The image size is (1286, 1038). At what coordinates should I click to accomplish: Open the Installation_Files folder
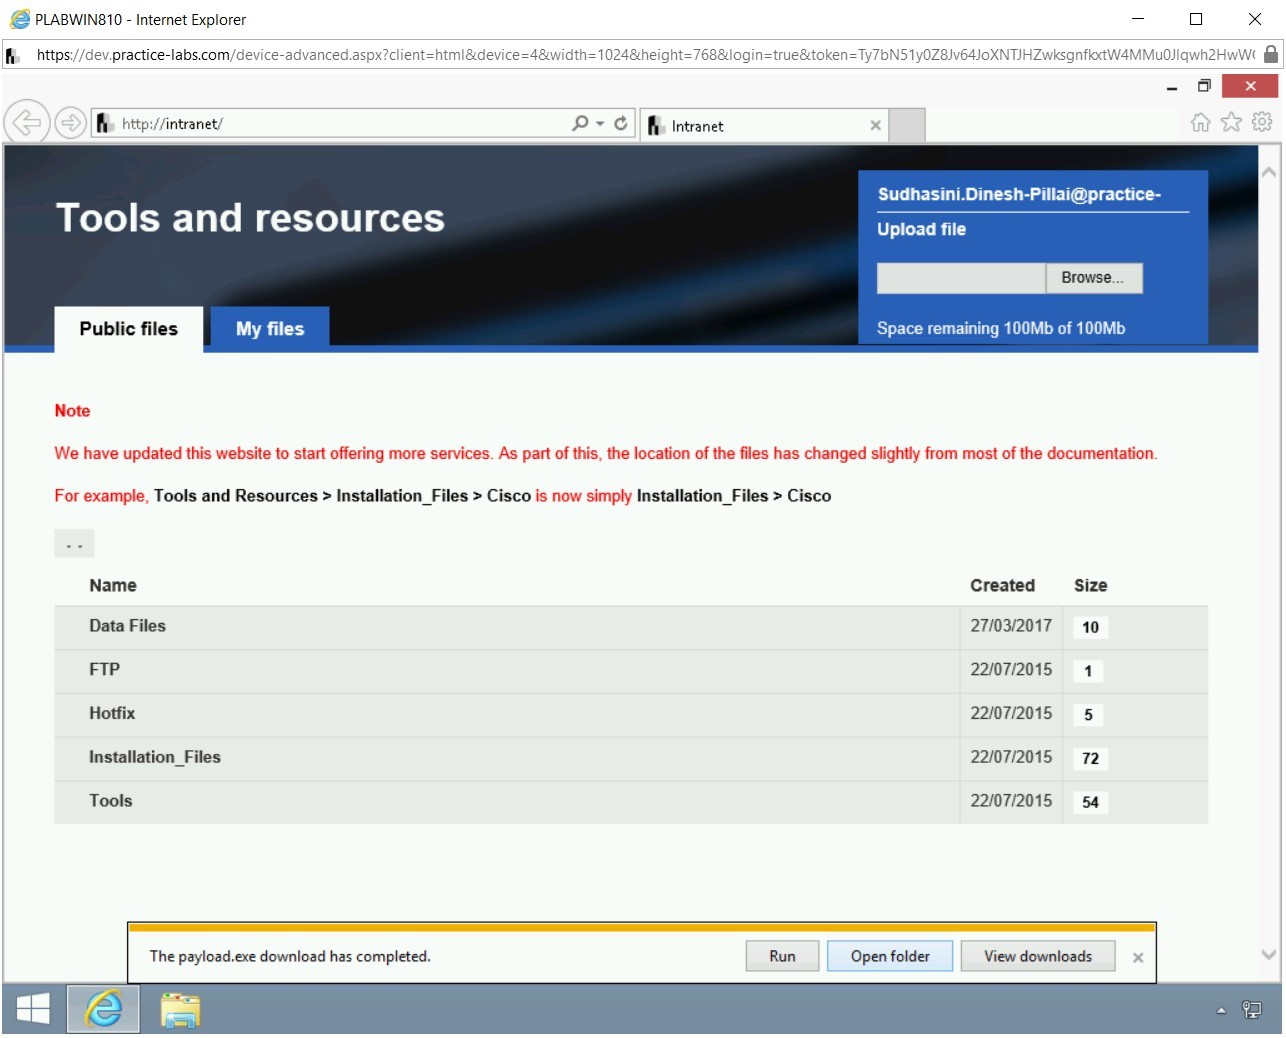155,757
